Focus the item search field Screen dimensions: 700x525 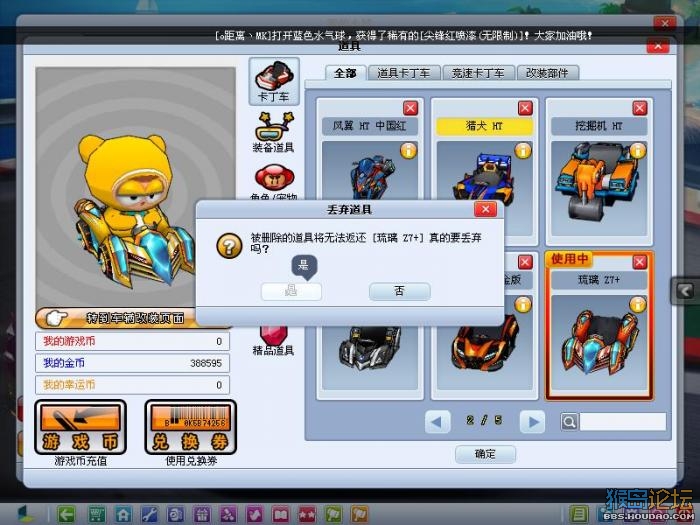pos(622,421)
